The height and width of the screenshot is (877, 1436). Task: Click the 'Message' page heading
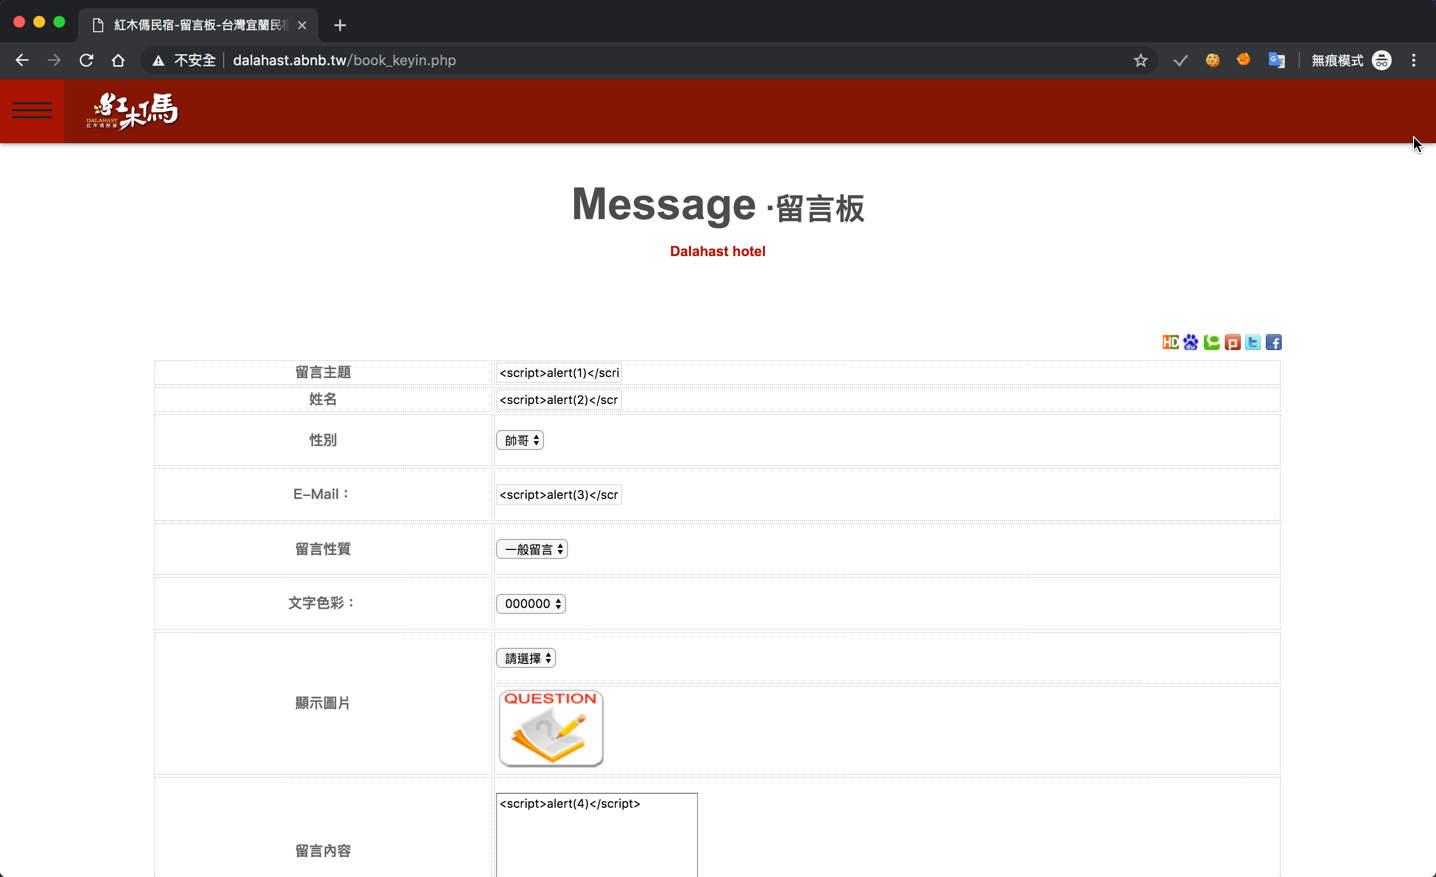tap(664, 204)
